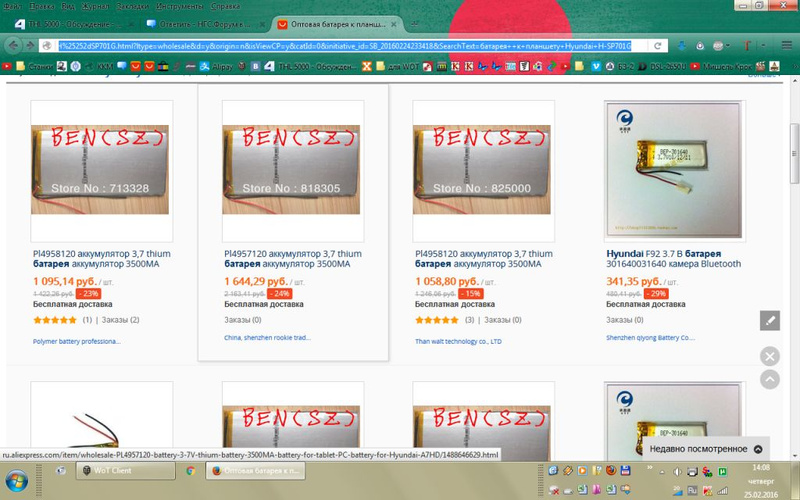Viewport: 800px width, 500px height.
Task: Open the Alipay bookmark
Action: [216, 66]
